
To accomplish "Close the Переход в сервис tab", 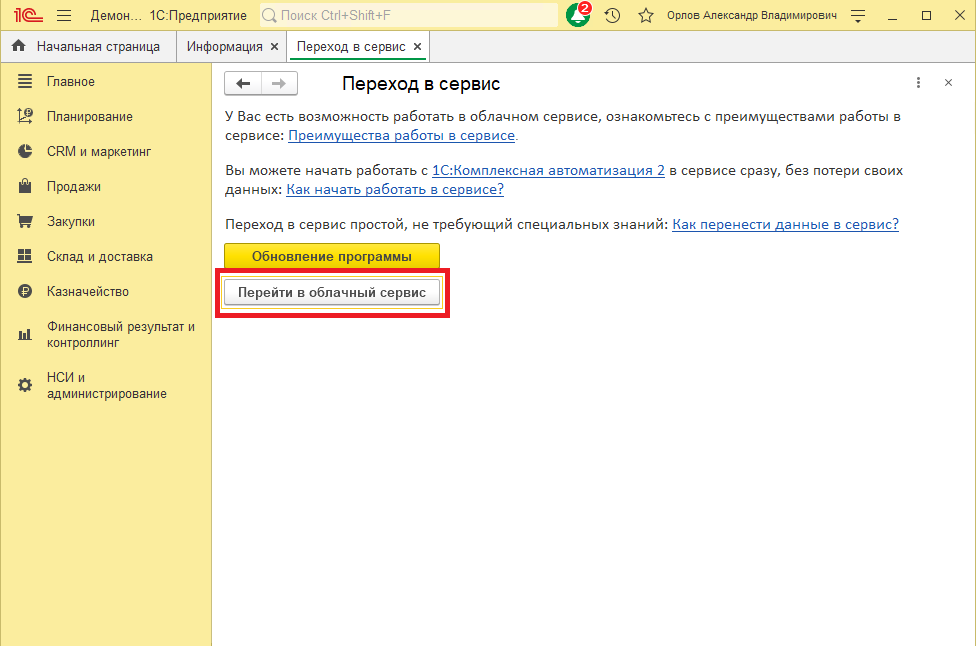I will coord(418,47).
